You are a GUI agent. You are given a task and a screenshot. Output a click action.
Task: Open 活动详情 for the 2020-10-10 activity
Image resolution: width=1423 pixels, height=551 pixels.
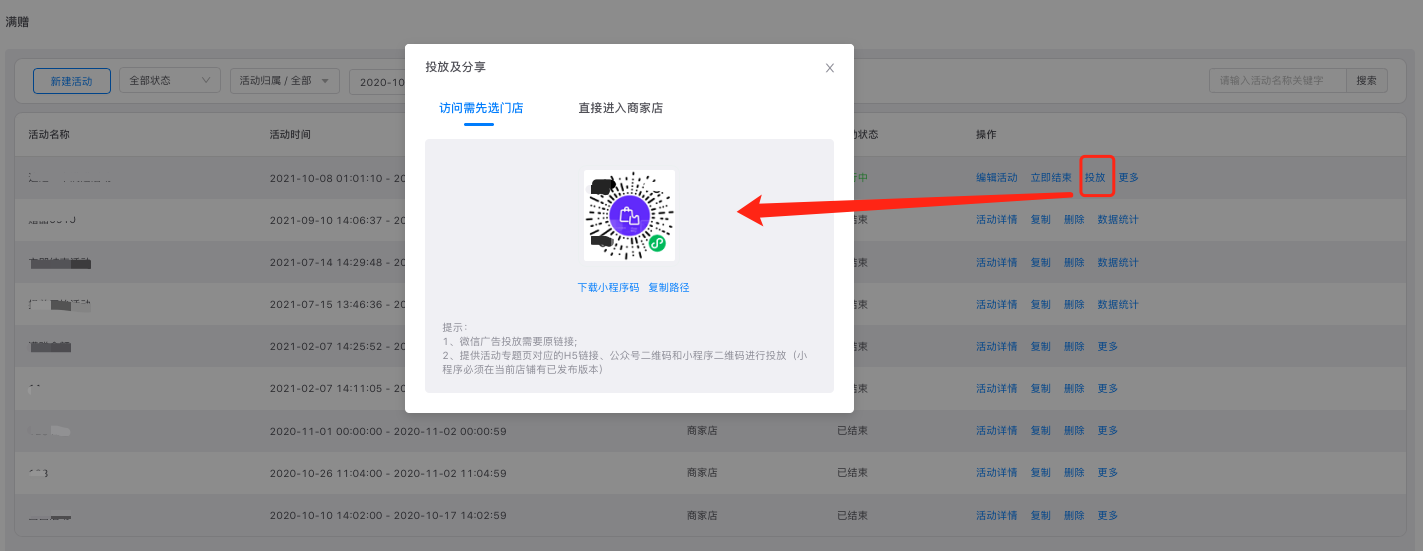point(997,516)
